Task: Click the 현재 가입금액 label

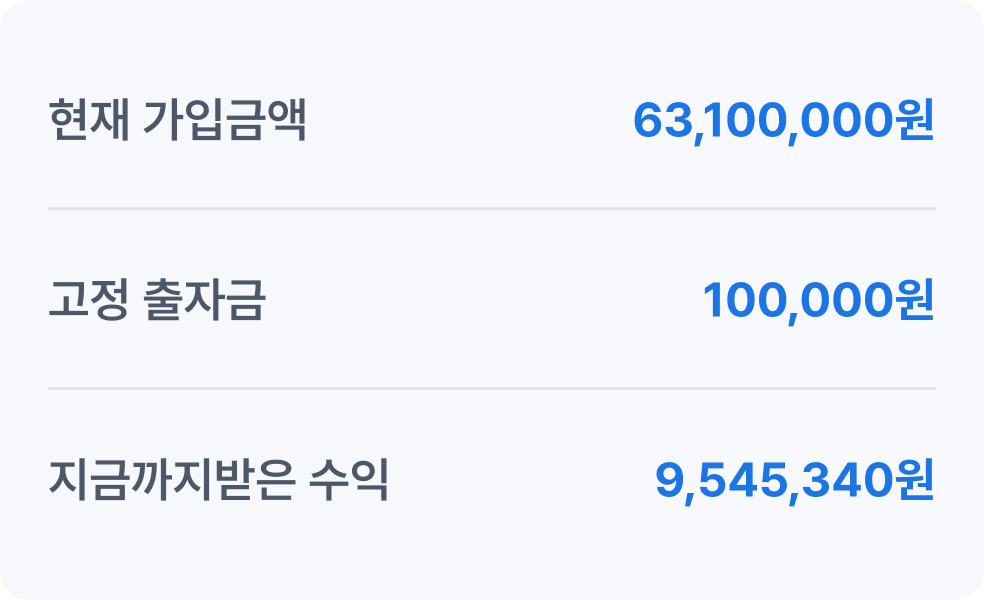Action: [177, 120]
